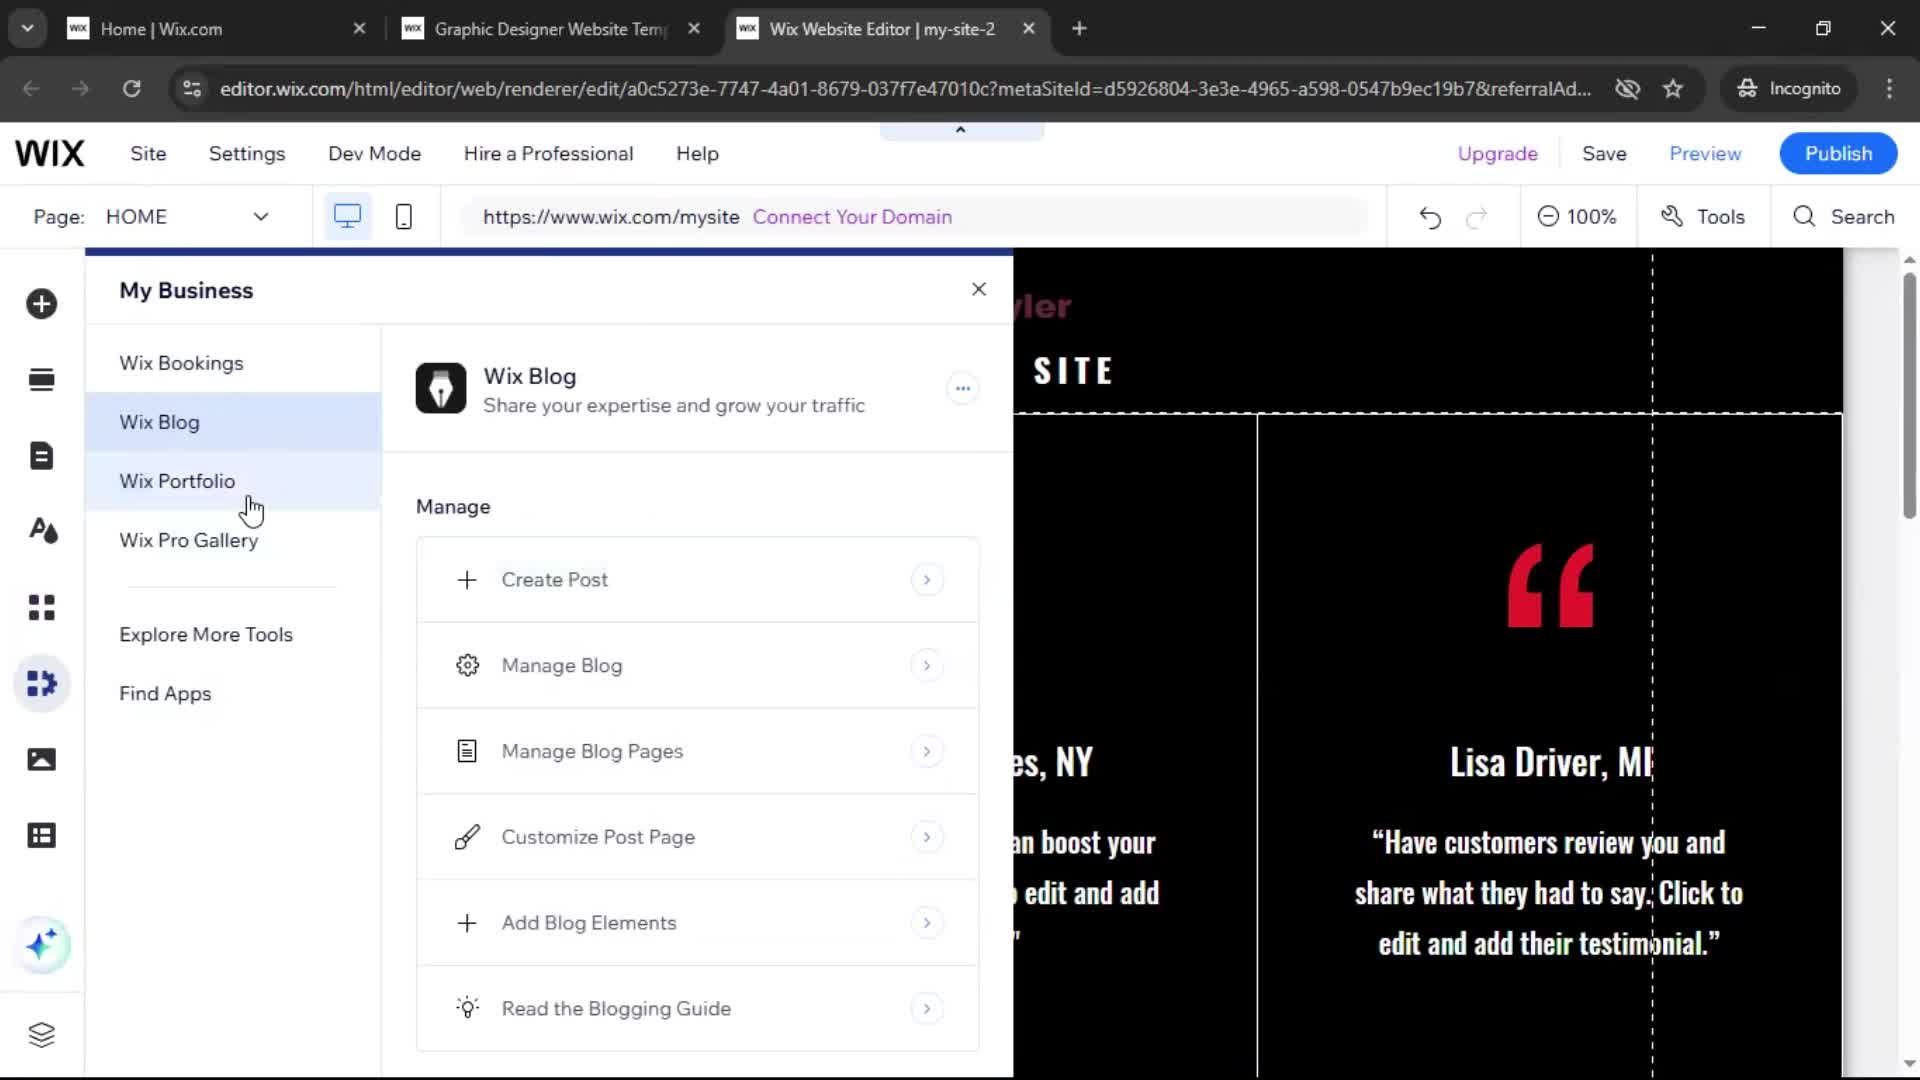Open the editor Search
The height and width of the screenshot is (1080, 1920).
[x=1844, y=217]
